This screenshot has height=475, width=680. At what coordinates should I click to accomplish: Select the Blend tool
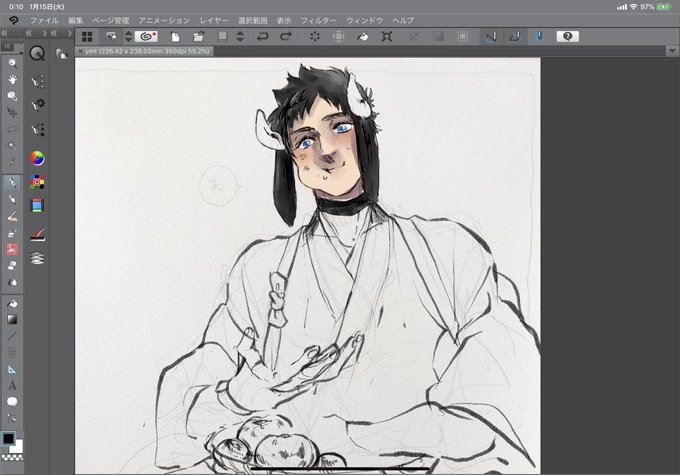pyautogui.click(x=12, y=282)
